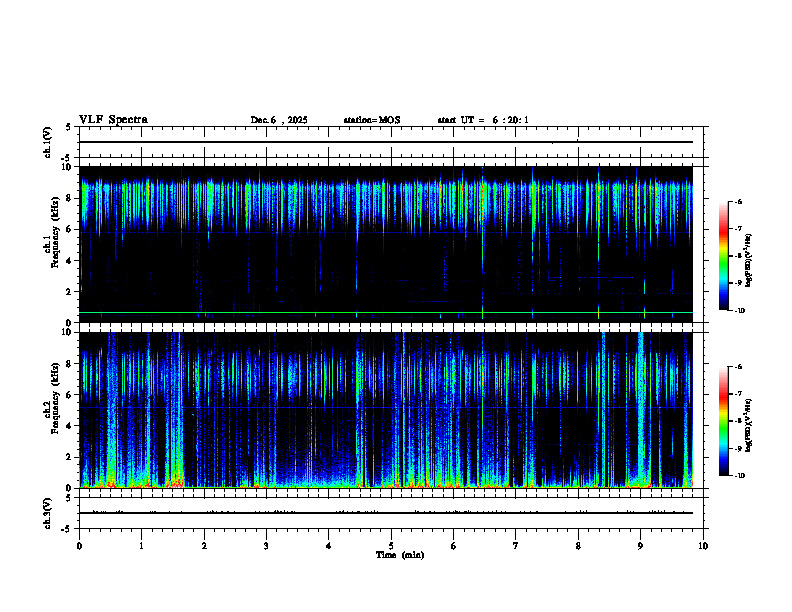This screenshot has height=612, width=792.
Task: Click the ch.1 color scale bar
Action: point(724,256)
